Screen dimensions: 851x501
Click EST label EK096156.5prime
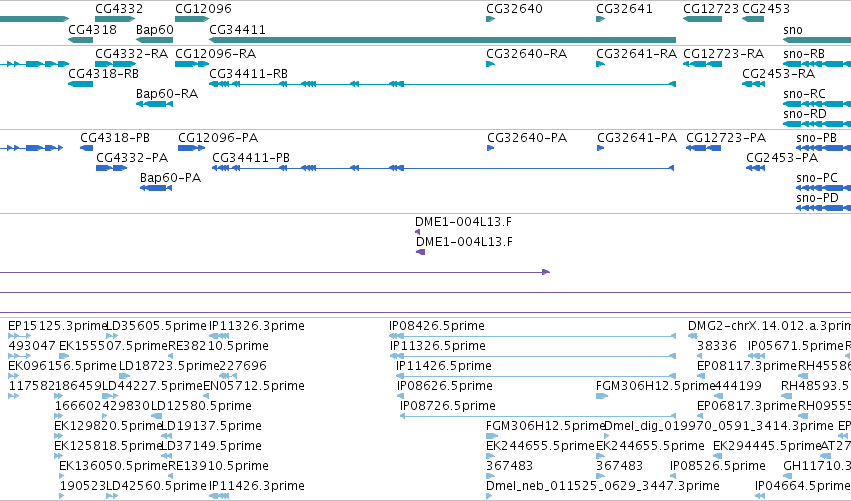62,366
